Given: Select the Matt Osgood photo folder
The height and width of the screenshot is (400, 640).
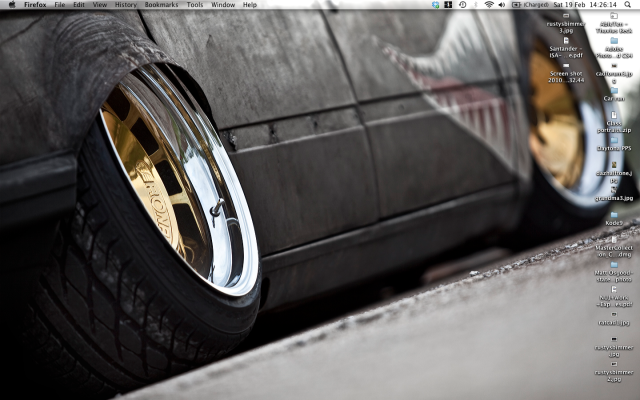Looking at the screenshot, I should (x=614, y=272).
